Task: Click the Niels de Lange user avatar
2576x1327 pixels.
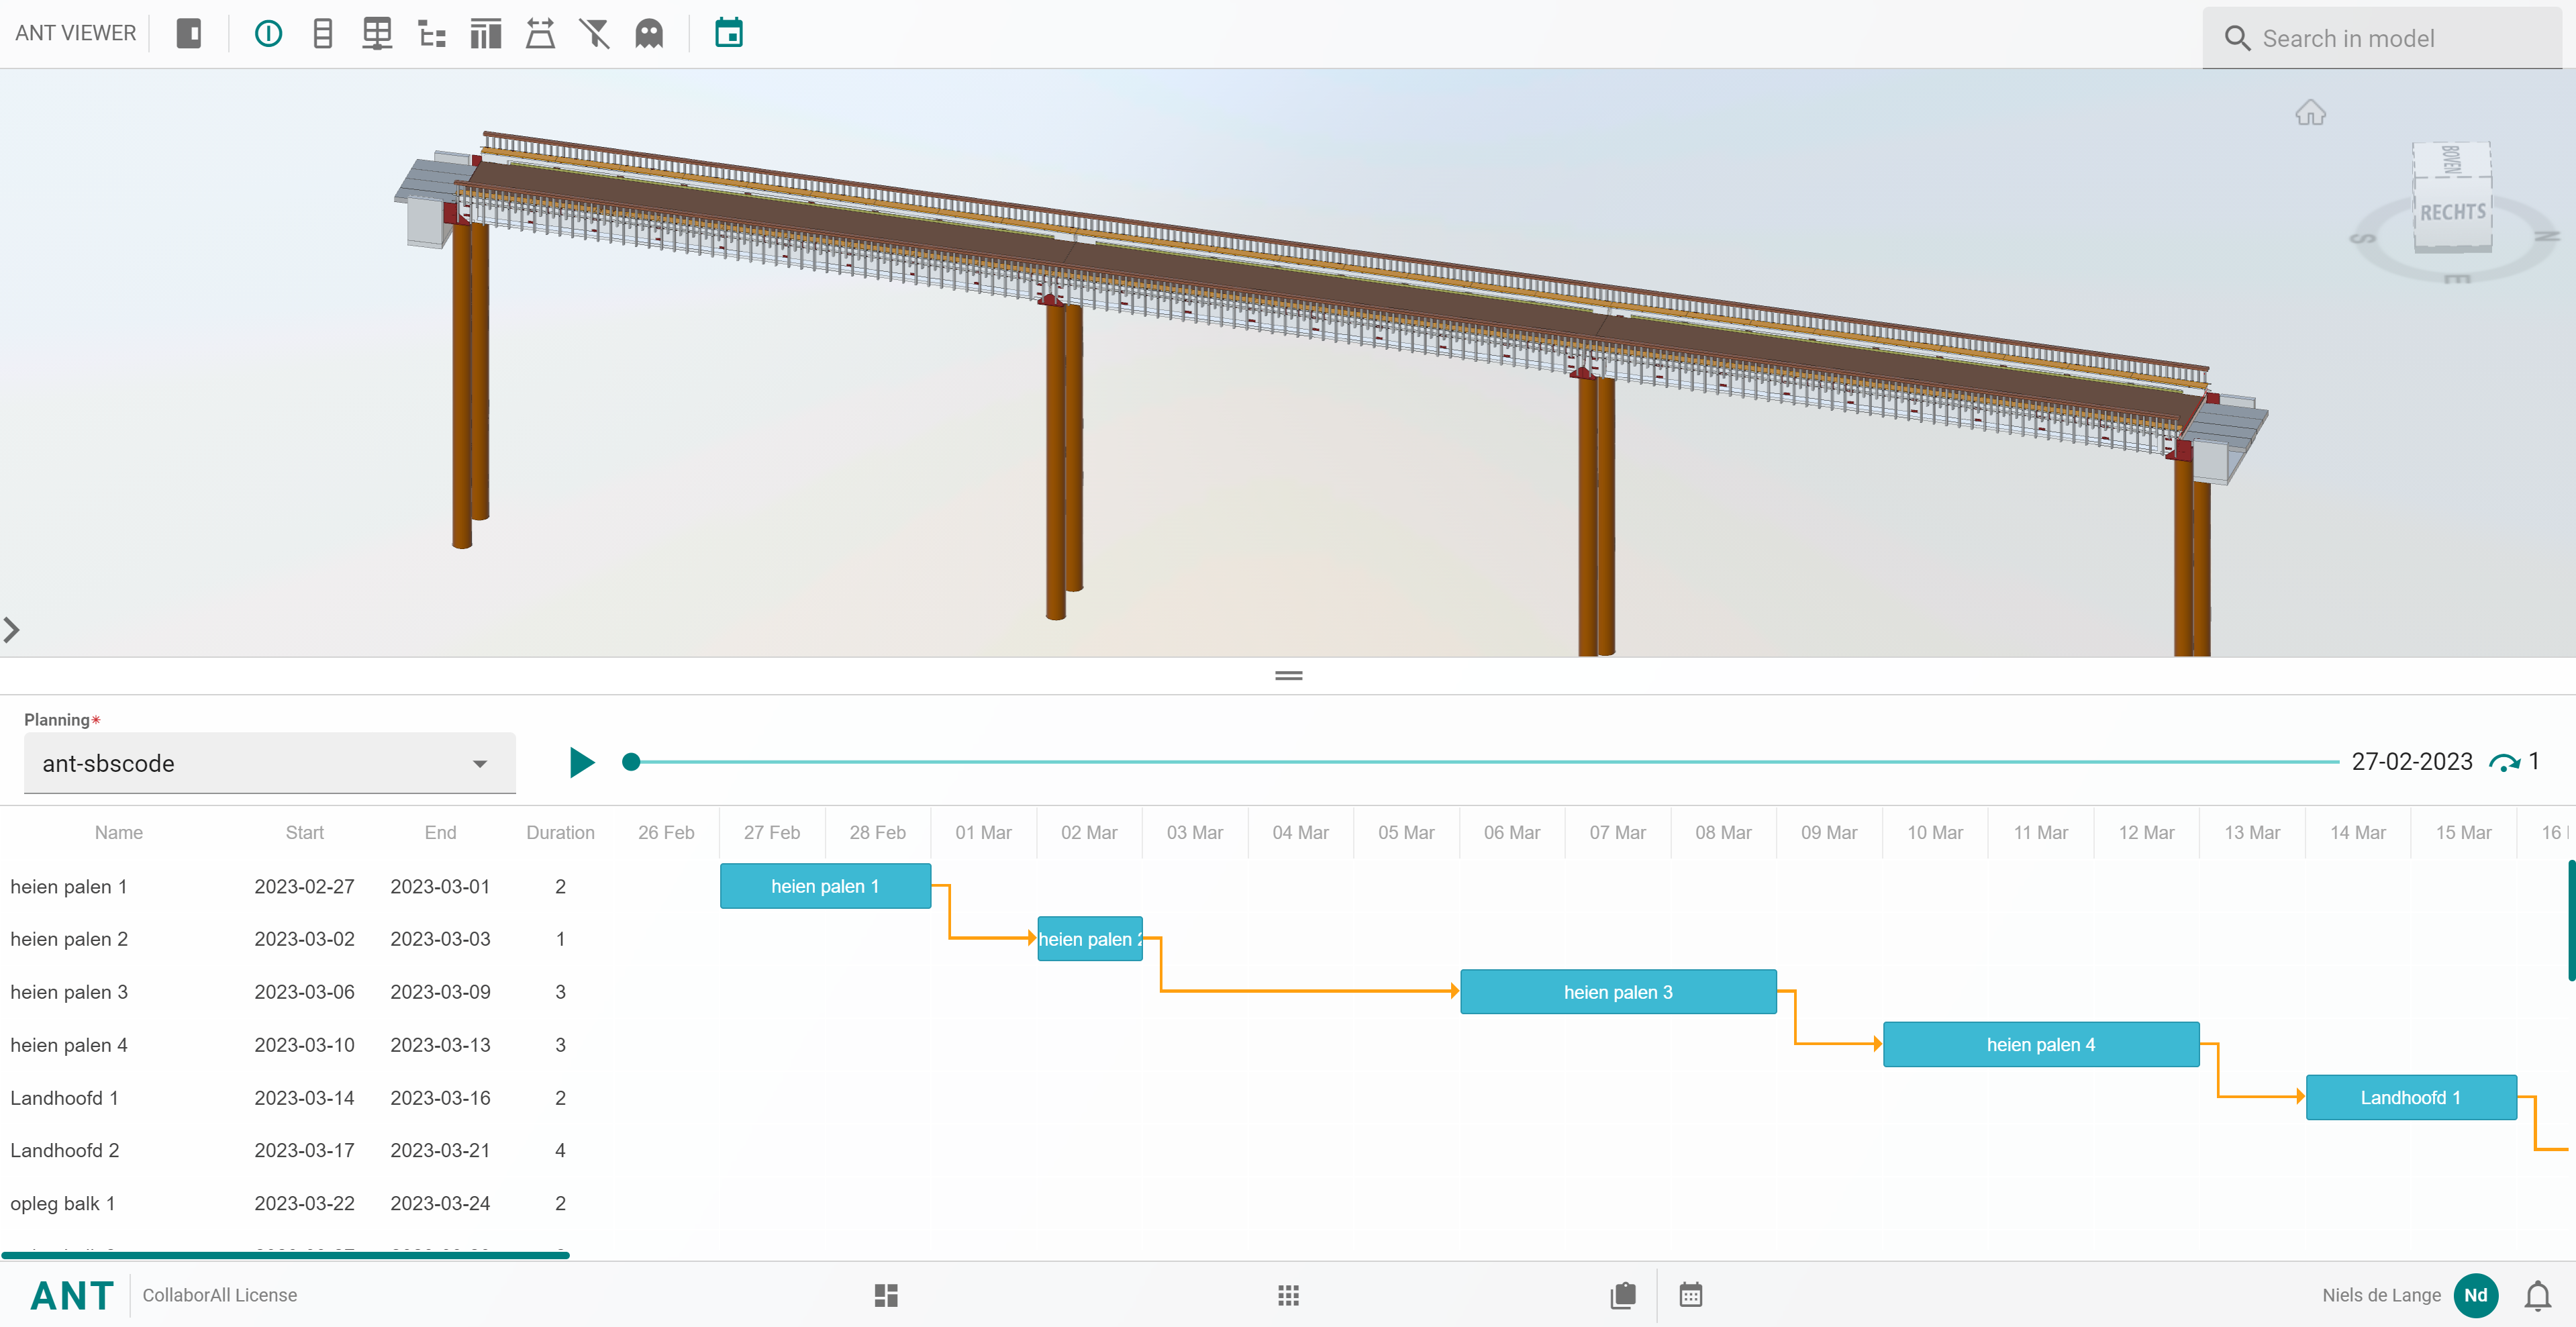Action: [2474, 1295]
